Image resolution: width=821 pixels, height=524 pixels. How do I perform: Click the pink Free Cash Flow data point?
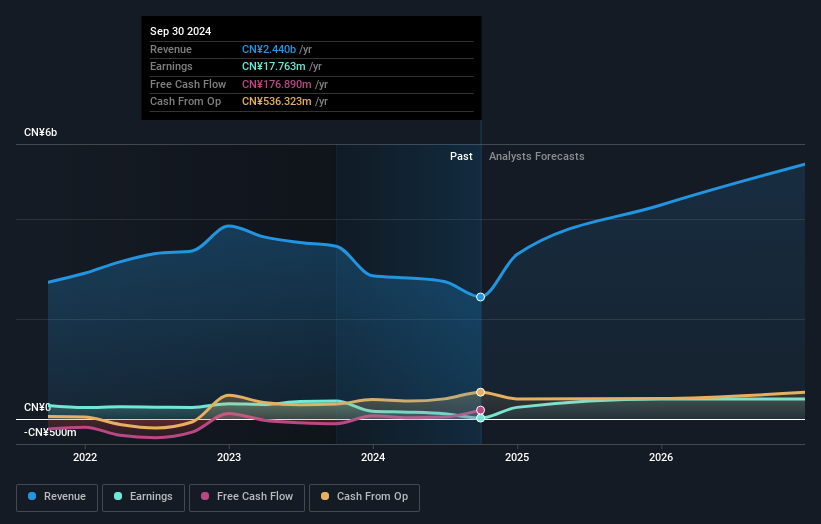click(480, 410)
